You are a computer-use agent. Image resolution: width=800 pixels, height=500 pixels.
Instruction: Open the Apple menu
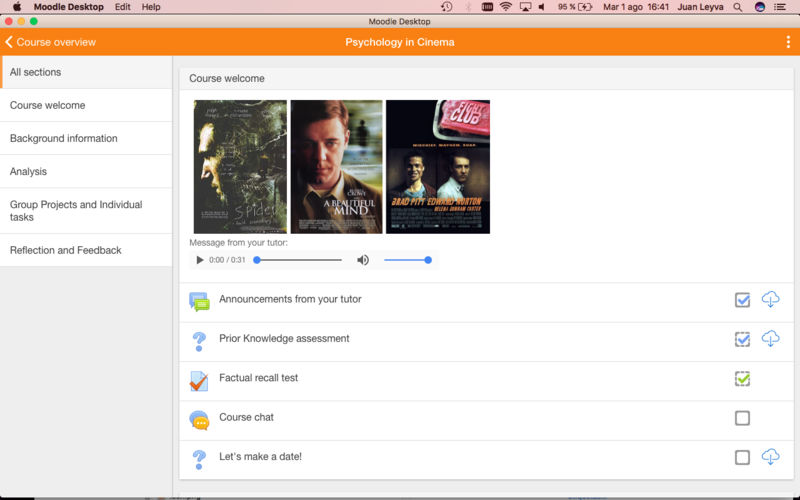pos(17,7)
